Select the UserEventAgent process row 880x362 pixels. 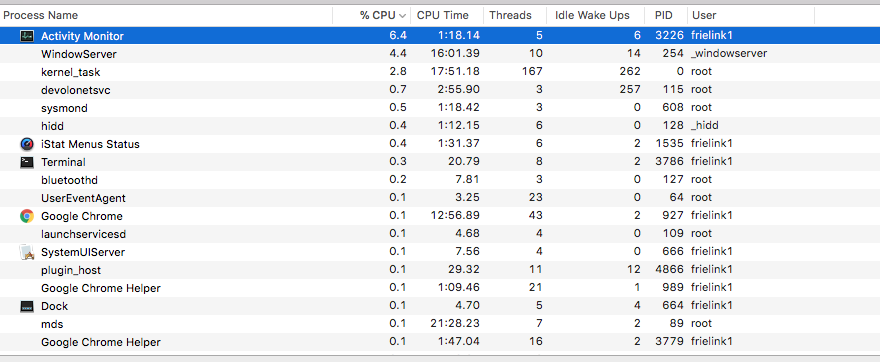[440, 198]
